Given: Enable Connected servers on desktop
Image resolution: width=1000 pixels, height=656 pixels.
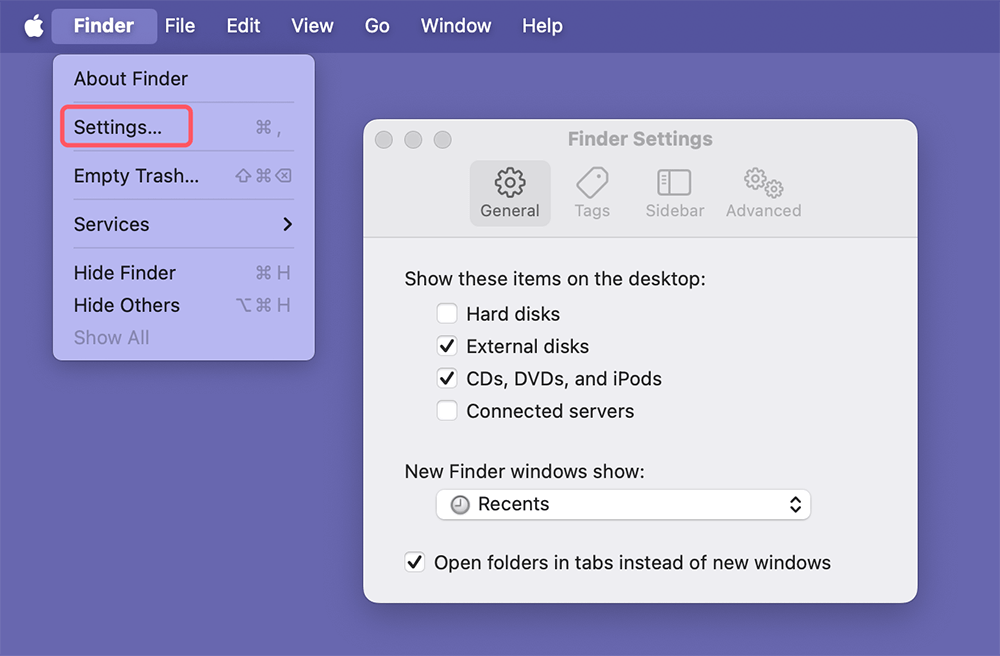Looking at the screenshot, I should tap(447, 411).
